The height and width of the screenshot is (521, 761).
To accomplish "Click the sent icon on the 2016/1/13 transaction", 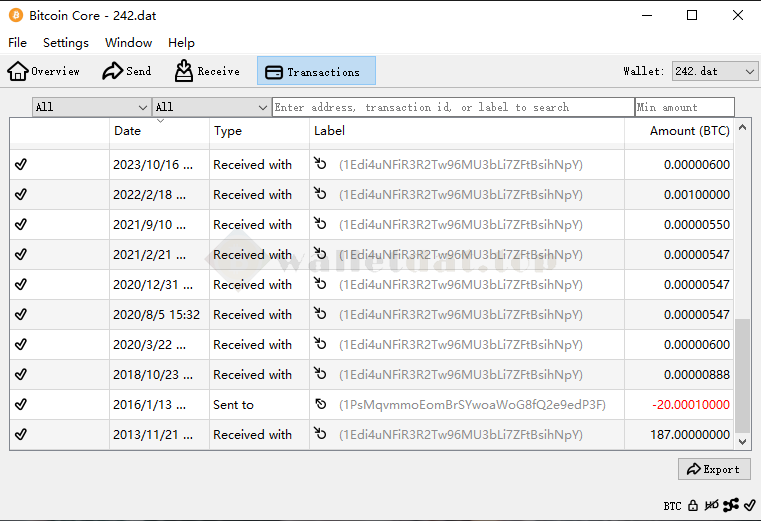I will 320,405.
